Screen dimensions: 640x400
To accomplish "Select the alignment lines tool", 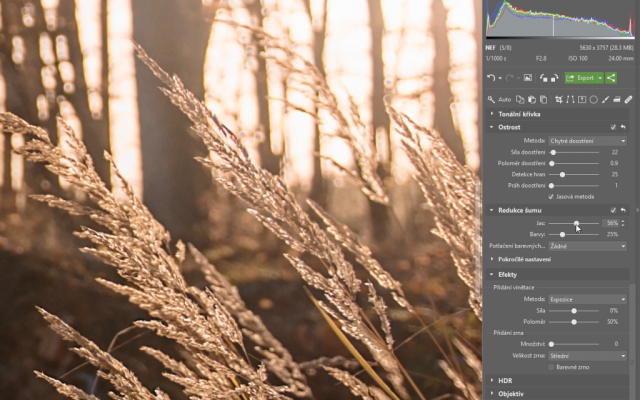I will (570, 99).
